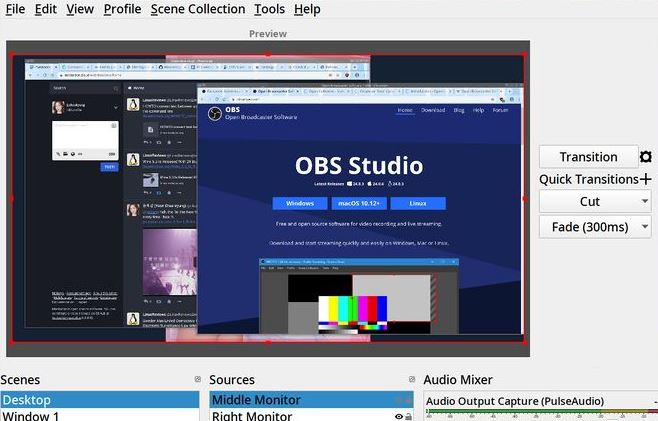
Task: Grab the top-center red resize handle in preview
Action: pos(268,55)
